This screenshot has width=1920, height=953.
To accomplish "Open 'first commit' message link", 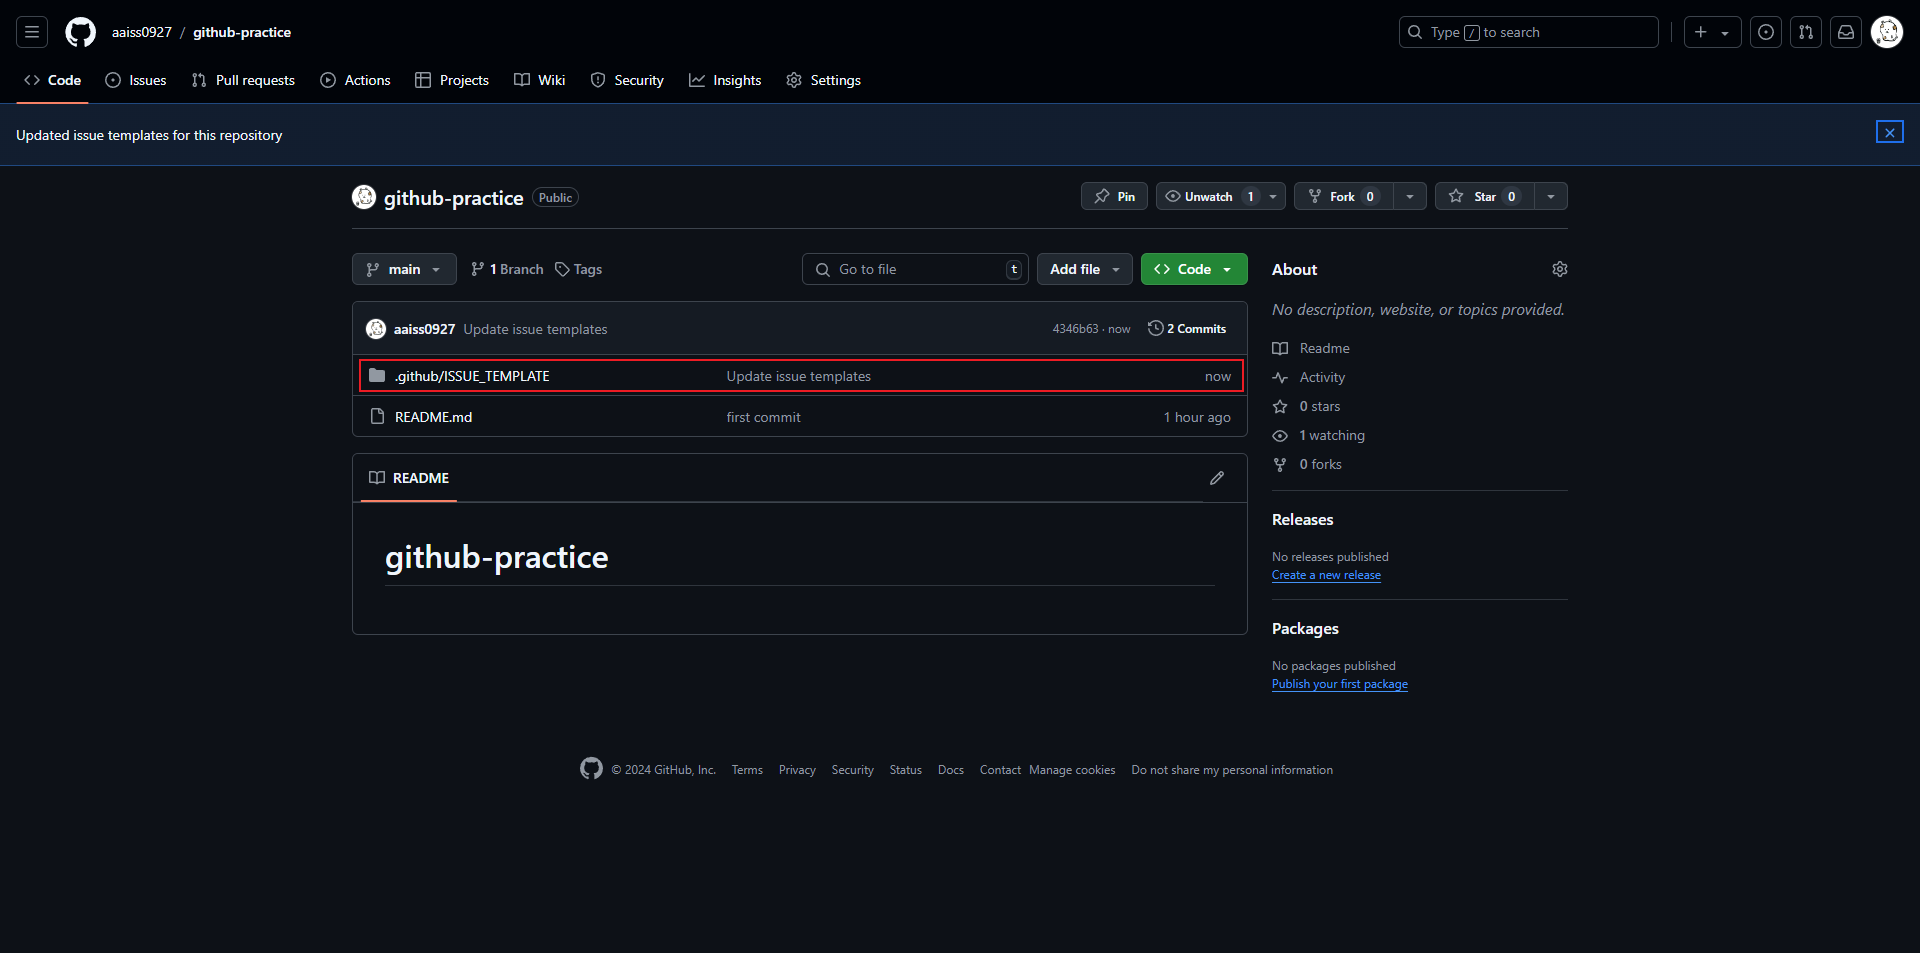I will tap(763, 417).
